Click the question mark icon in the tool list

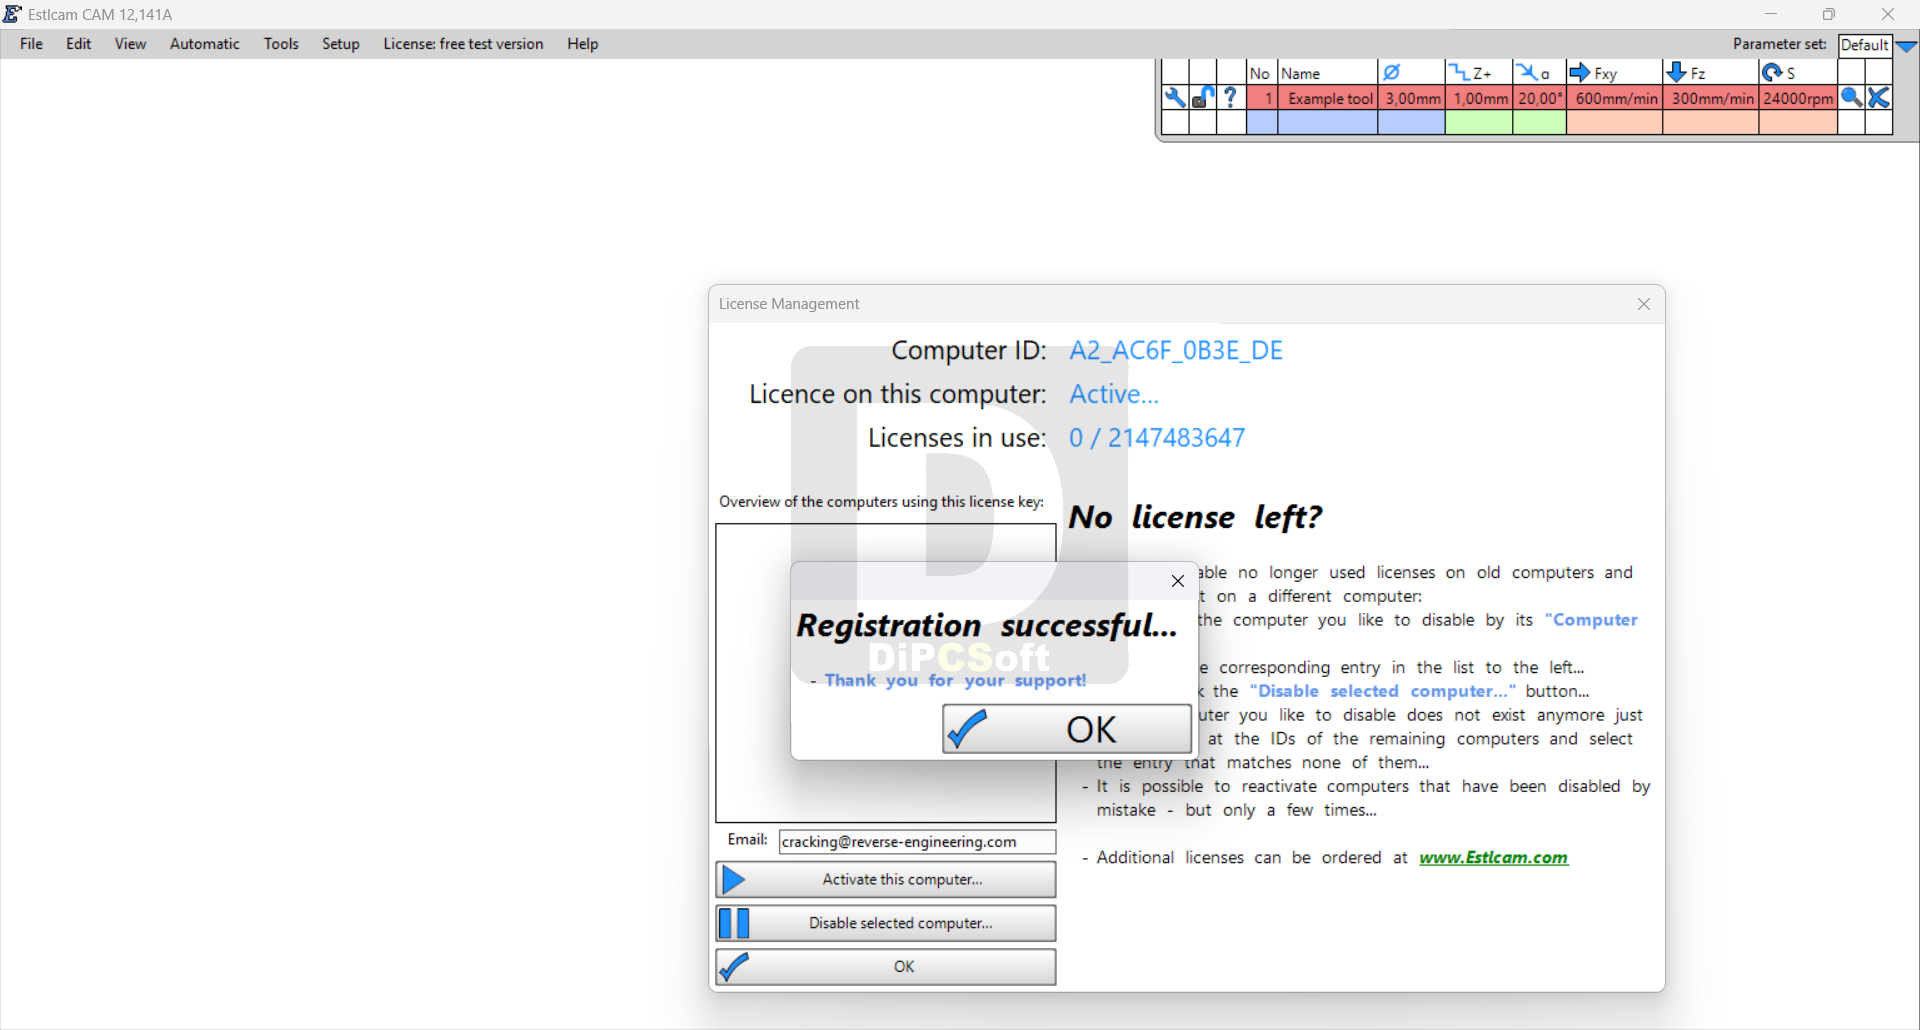tap(1231, 98)
